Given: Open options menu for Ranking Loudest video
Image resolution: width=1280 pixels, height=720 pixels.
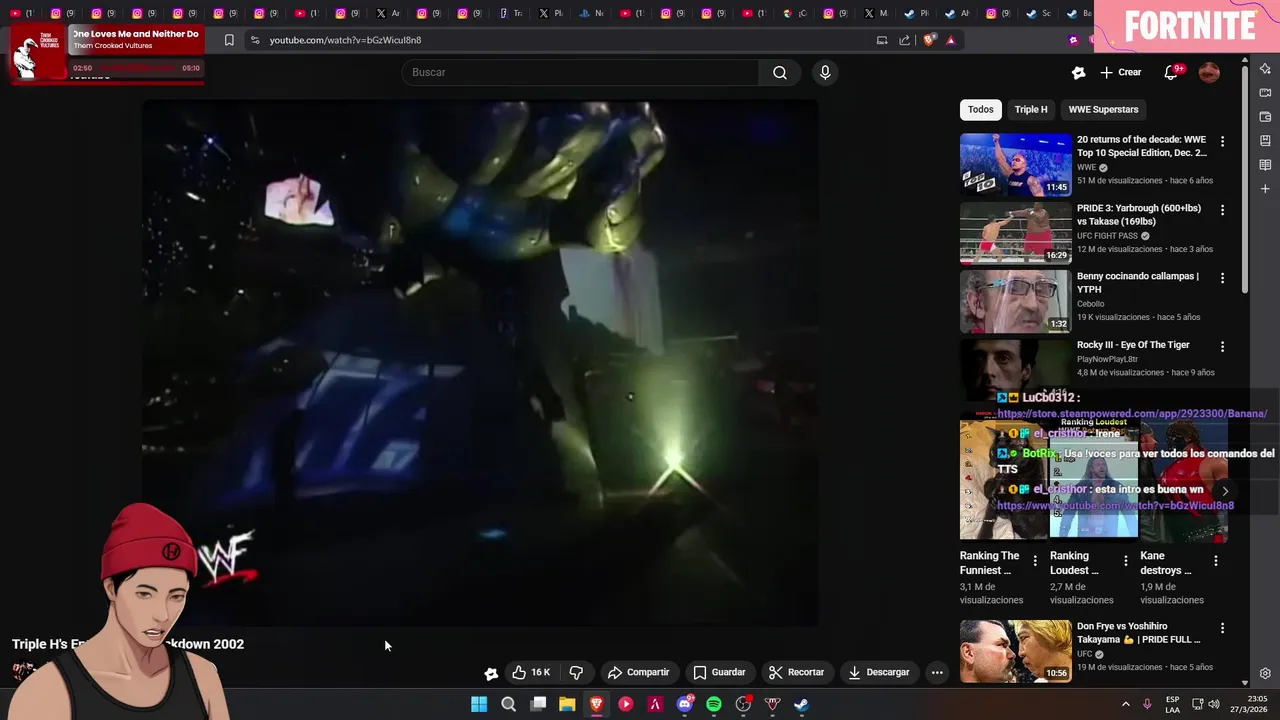Looking at the screenshot, I should (x=1125, y=560).
